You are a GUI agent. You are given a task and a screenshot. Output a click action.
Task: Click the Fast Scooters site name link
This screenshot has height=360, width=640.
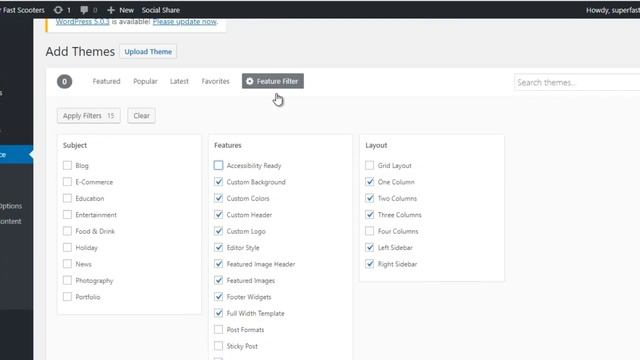(x=22, y=10)
